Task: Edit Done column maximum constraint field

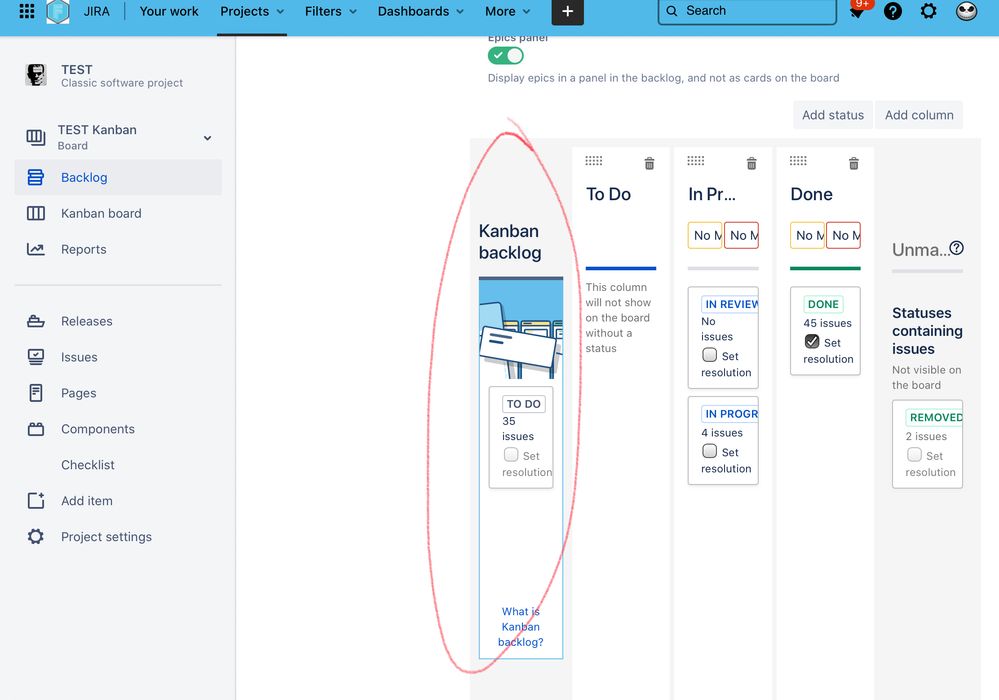Action: pos(844,235)
